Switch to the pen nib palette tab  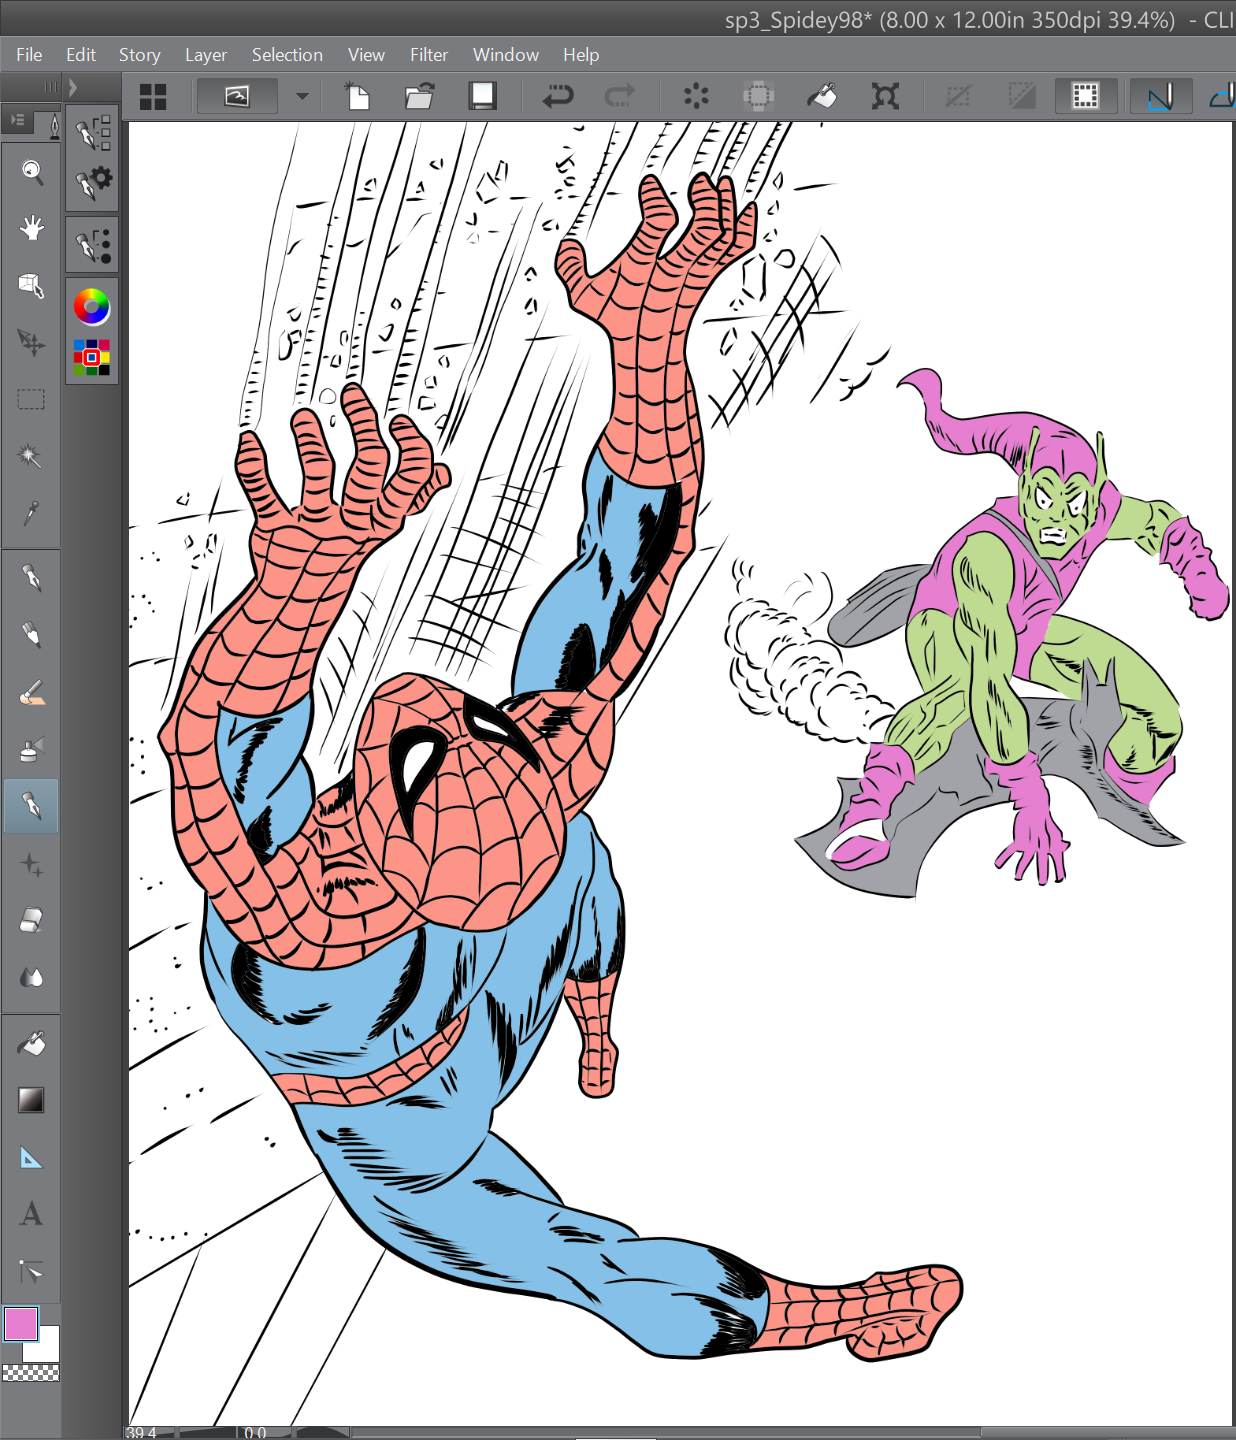coord(53,125)
